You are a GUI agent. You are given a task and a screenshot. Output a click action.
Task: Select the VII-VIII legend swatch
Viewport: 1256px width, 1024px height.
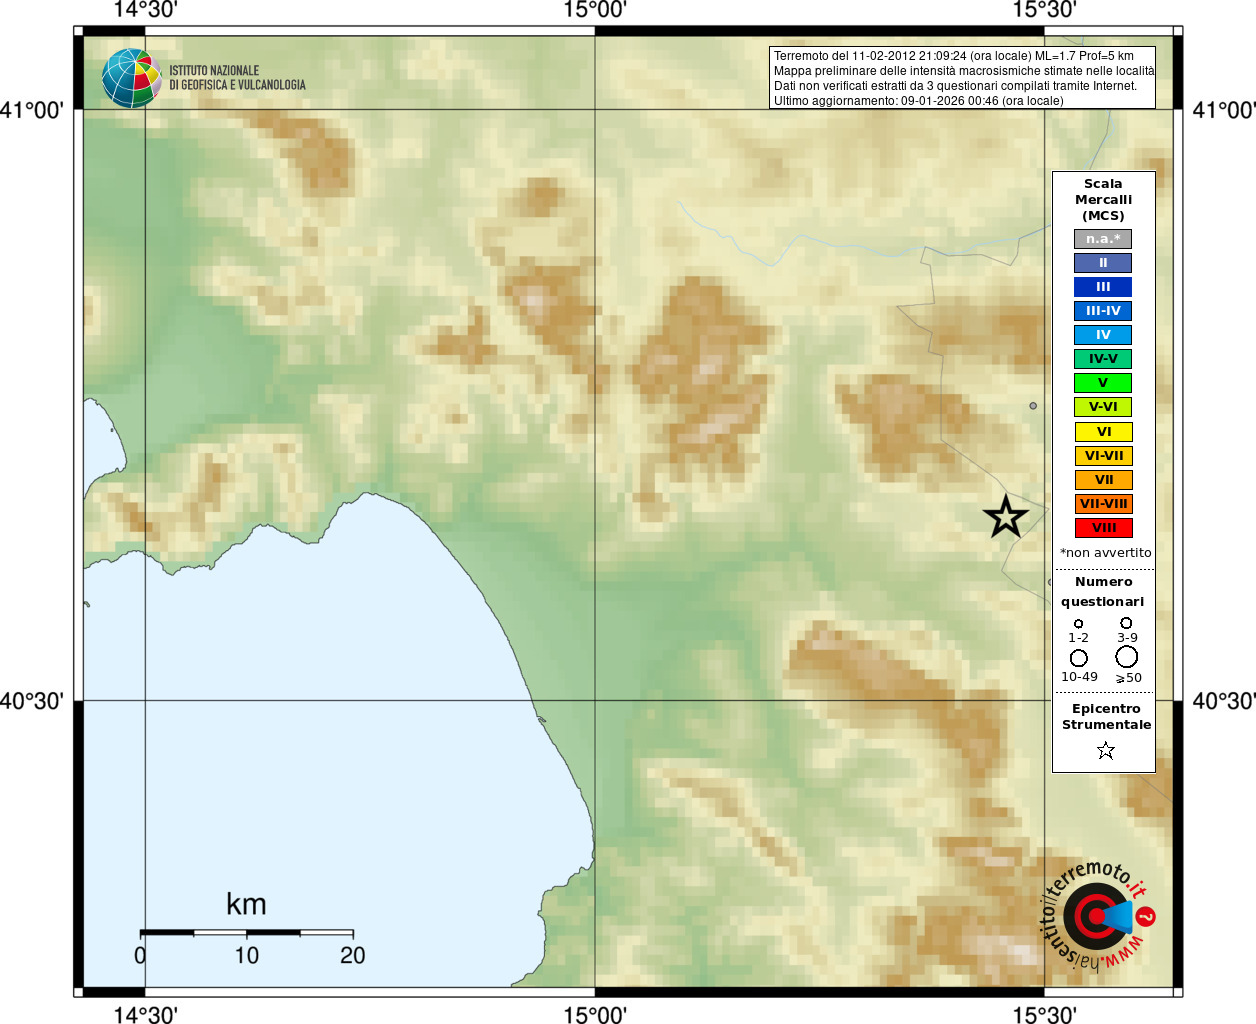point(1103,504)
